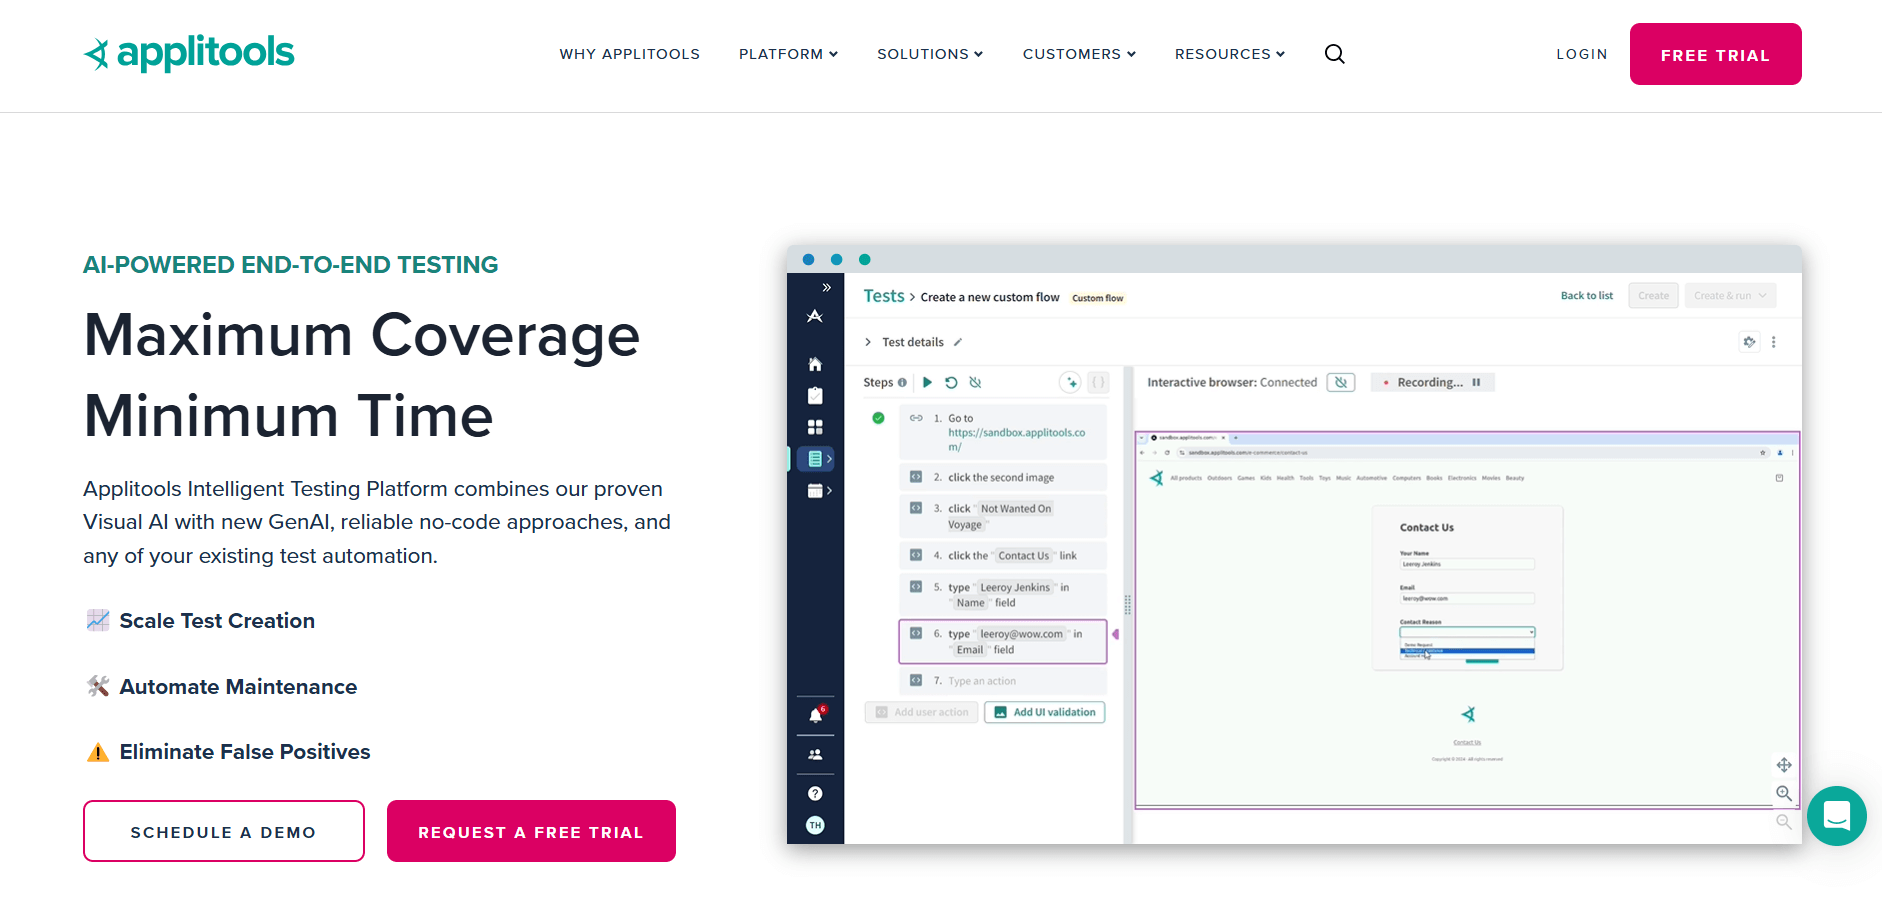Screen dimensions: 1882x898
Task: Click the Login link
Action: pos(1582,54)
